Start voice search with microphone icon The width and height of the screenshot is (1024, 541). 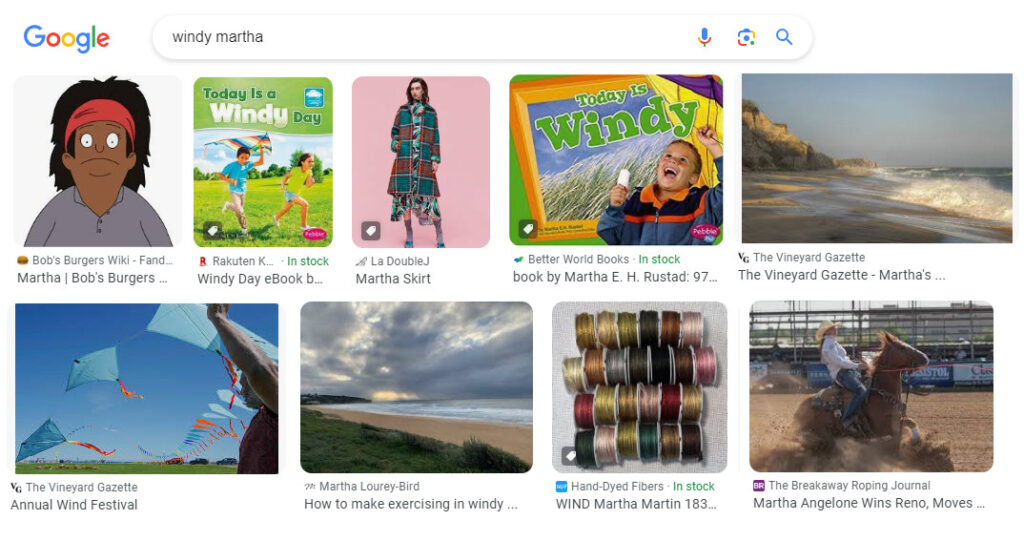pos(705,37)
